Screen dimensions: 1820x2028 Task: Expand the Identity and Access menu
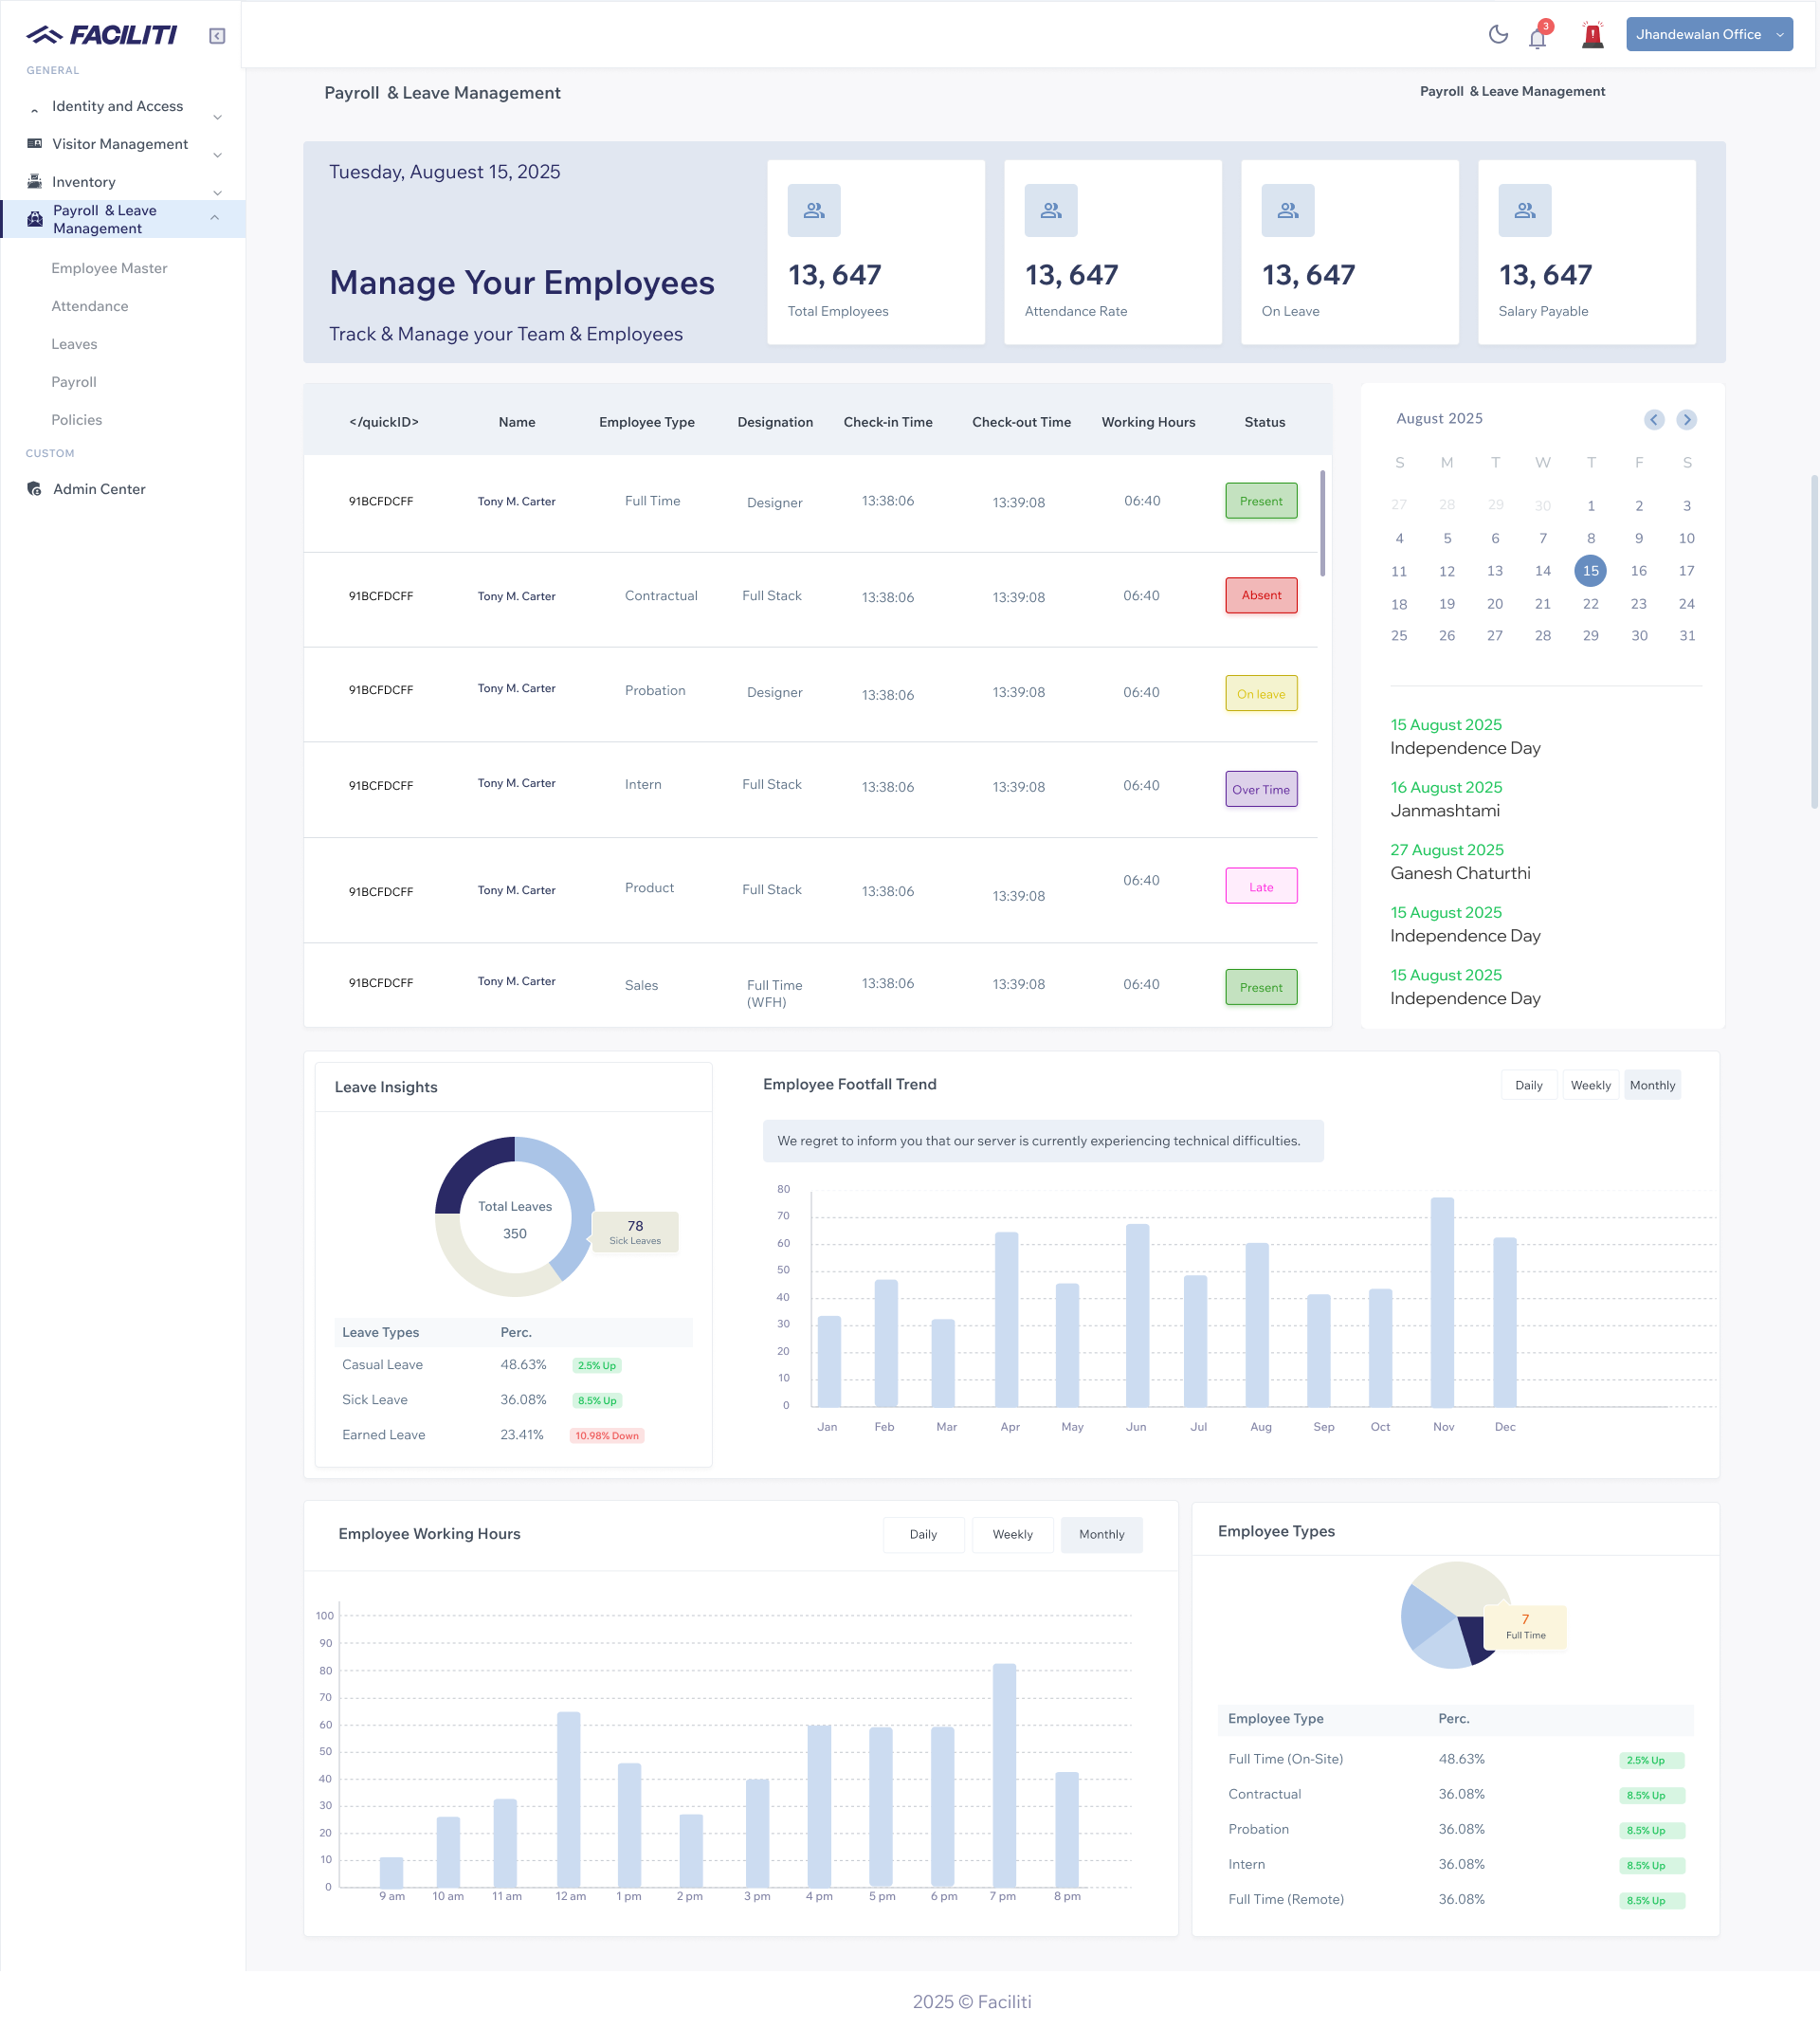tap(217, 117)
